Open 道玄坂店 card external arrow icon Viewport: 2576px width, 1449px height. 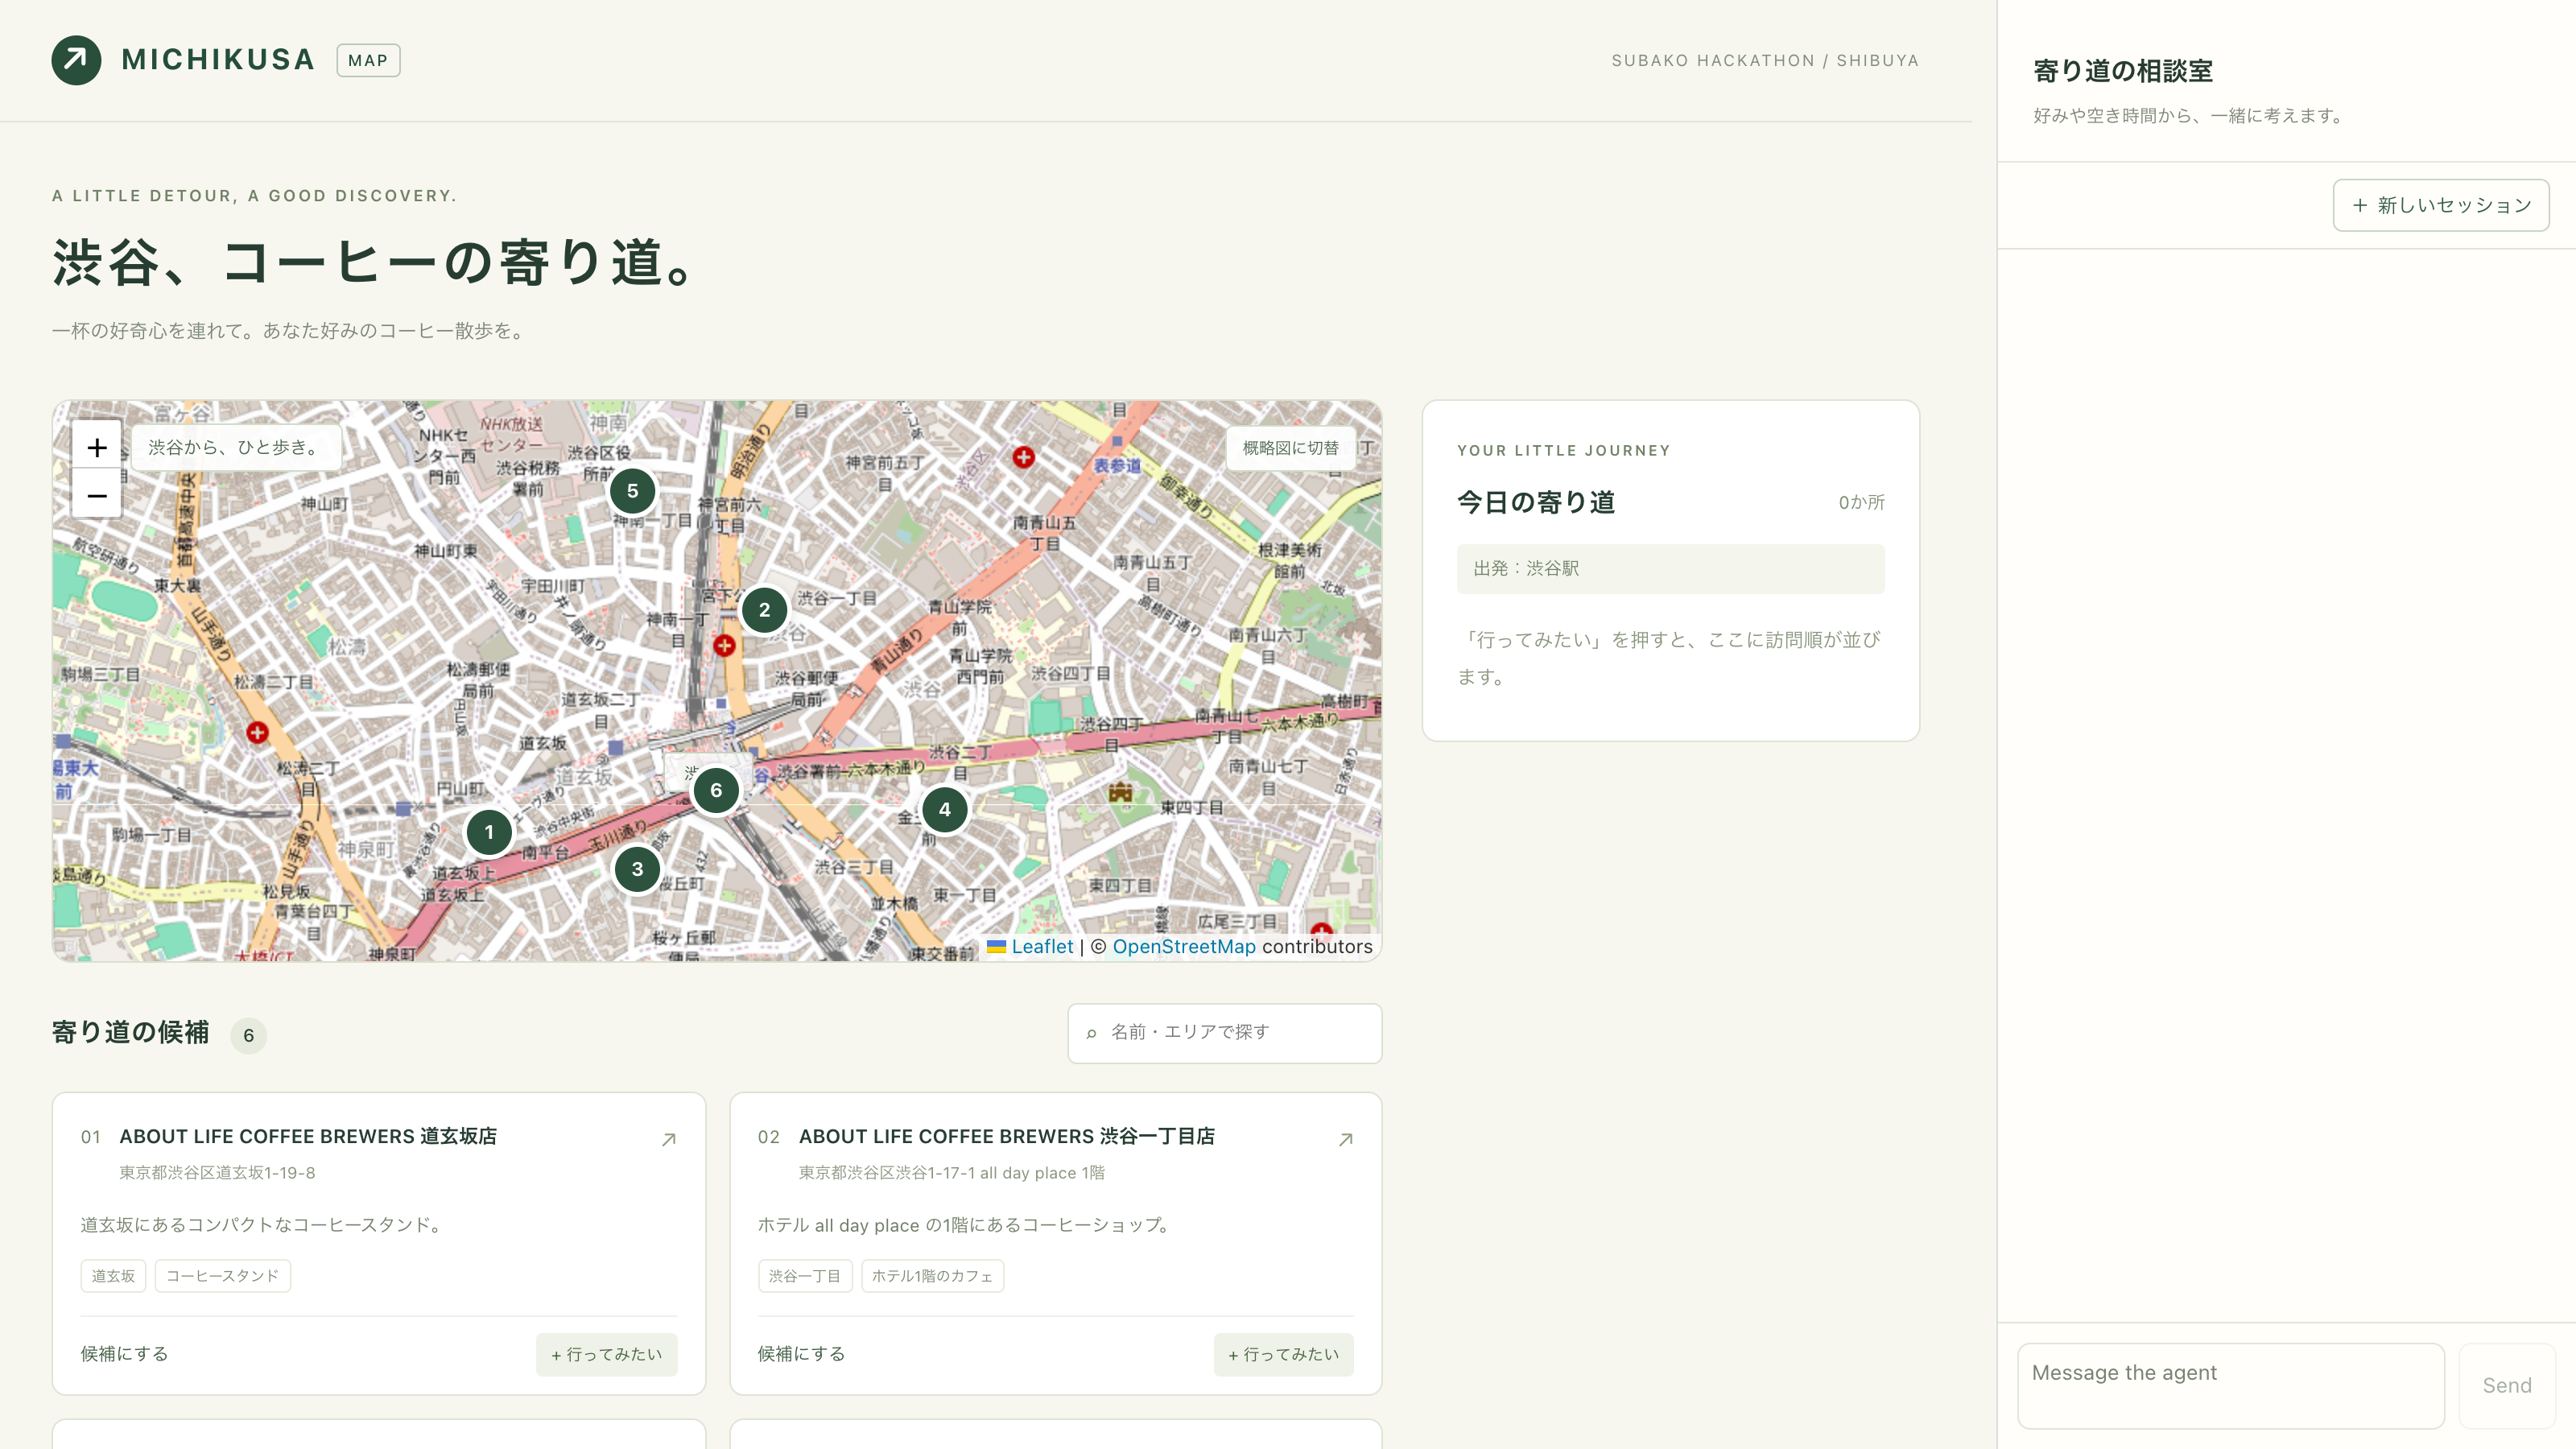point(669,1139)
